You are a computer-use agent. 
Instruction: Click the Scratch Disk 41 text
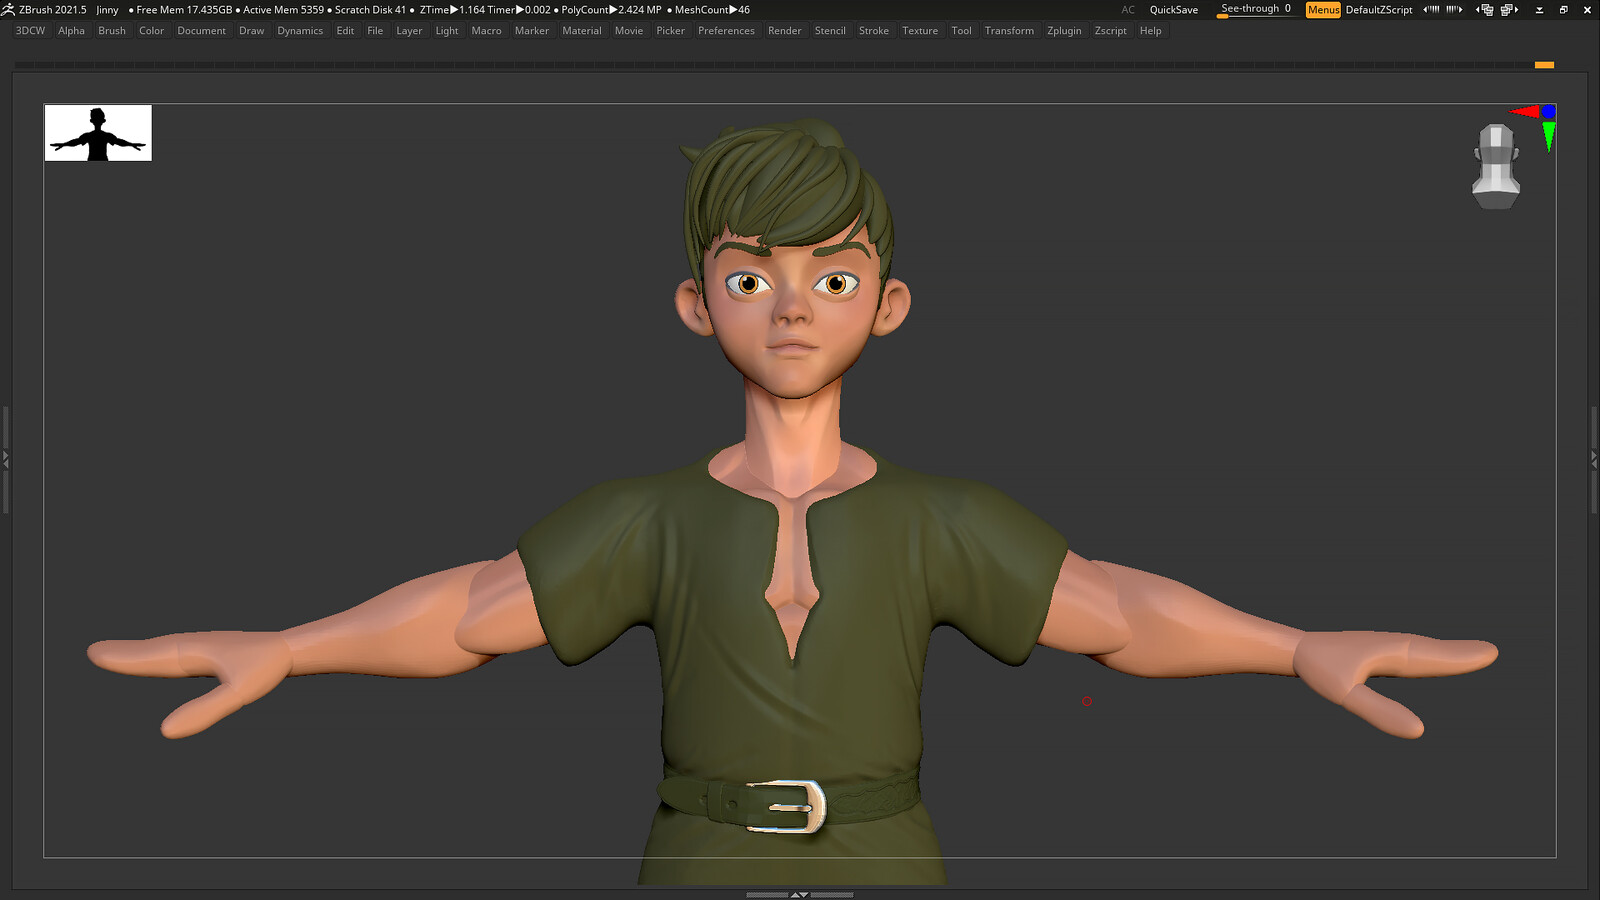pos(370,10)
